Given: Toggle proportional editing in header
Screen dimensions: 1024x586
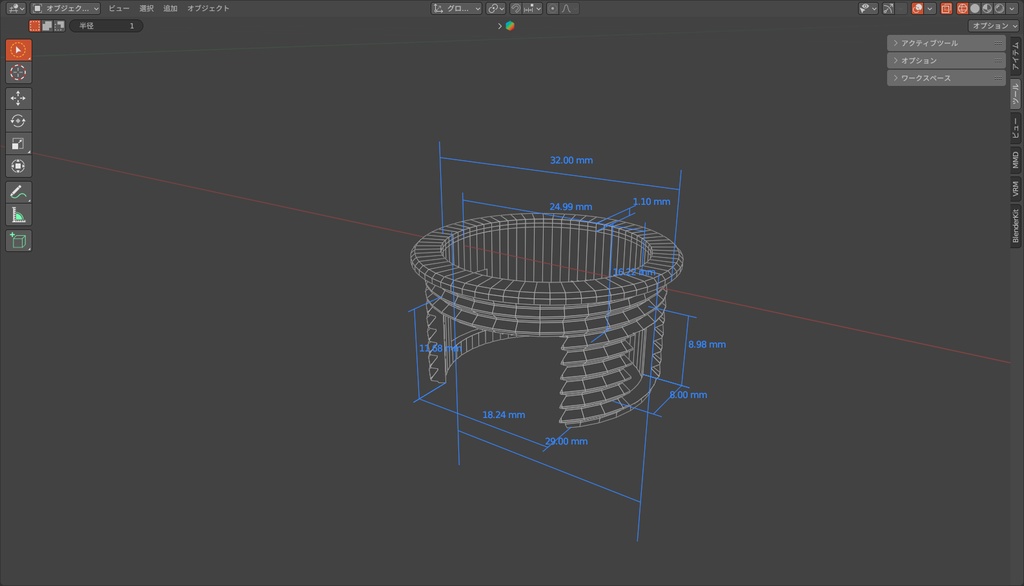Looking at the screenshot, I should 553,8.
